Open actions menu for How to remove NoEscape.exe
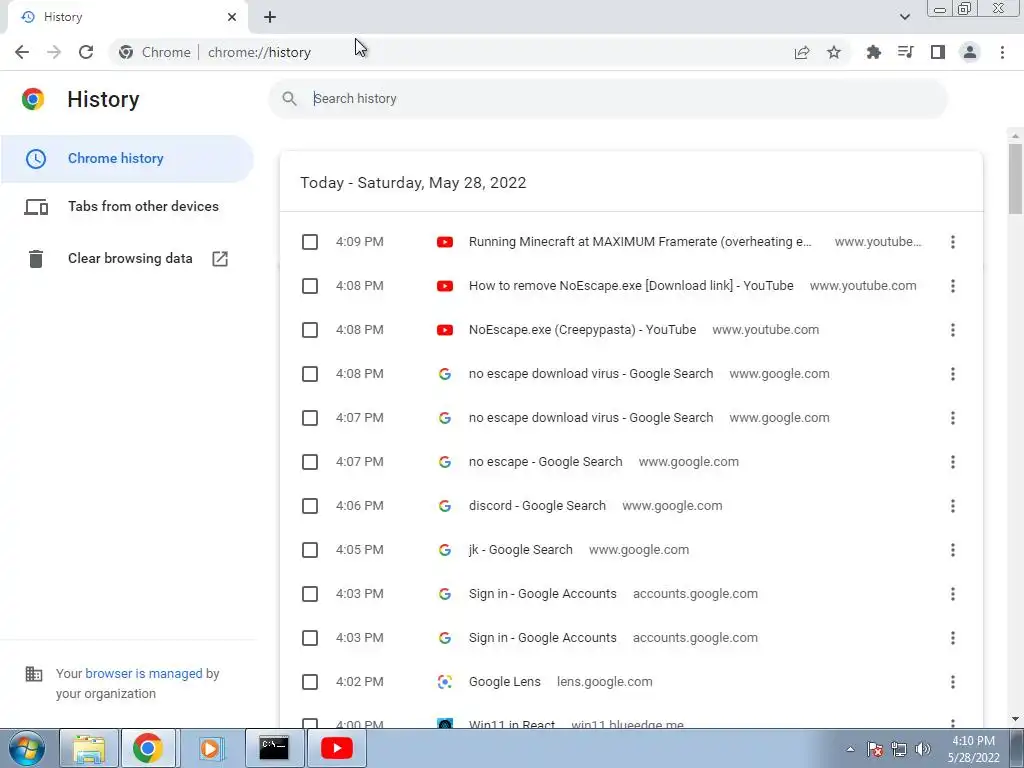This screenshot has height=768, width=1024. 953,286
